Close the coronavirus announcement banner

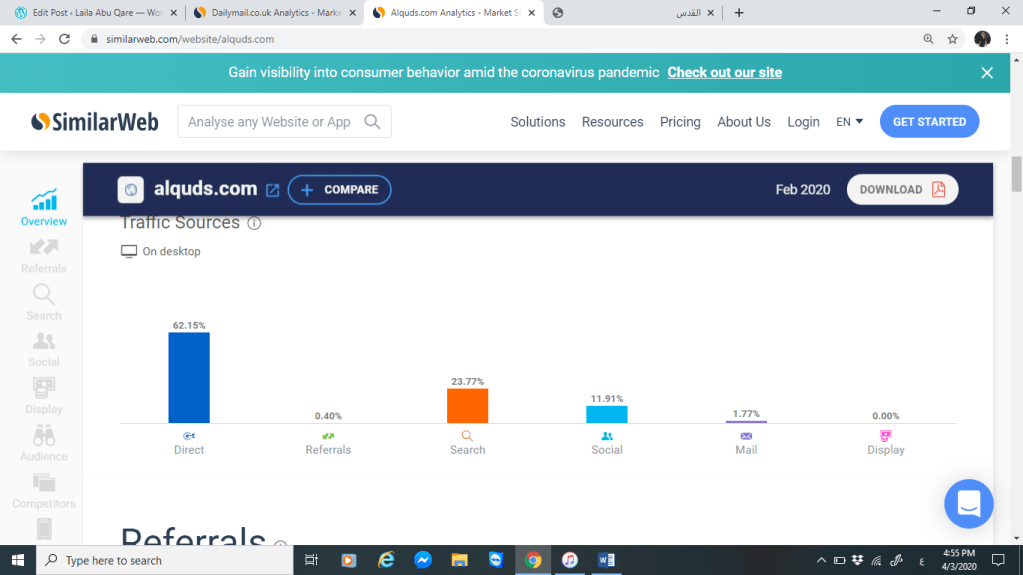coord(987,73)
